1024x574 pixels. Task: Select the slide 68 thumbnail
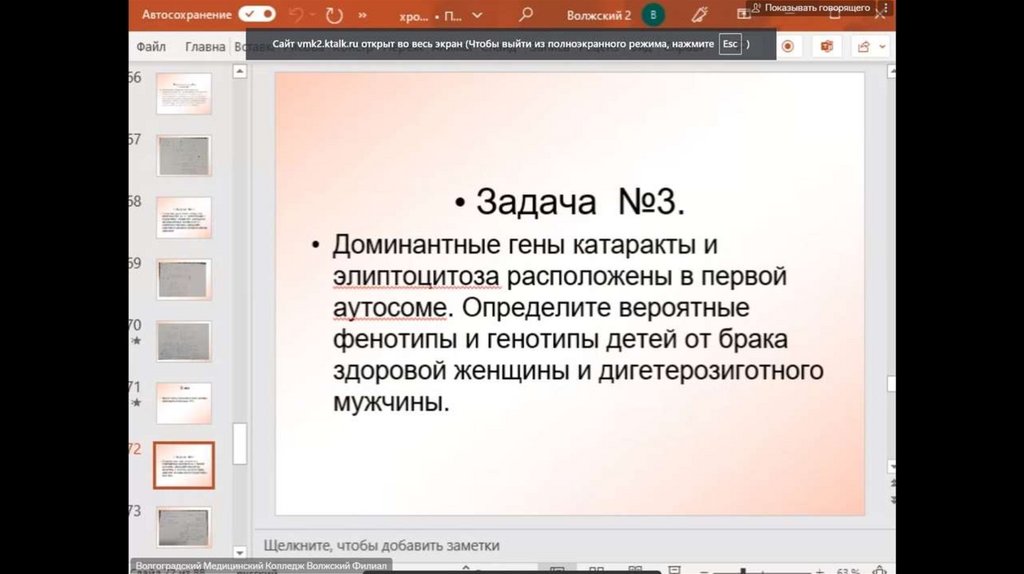coord(184,217)
